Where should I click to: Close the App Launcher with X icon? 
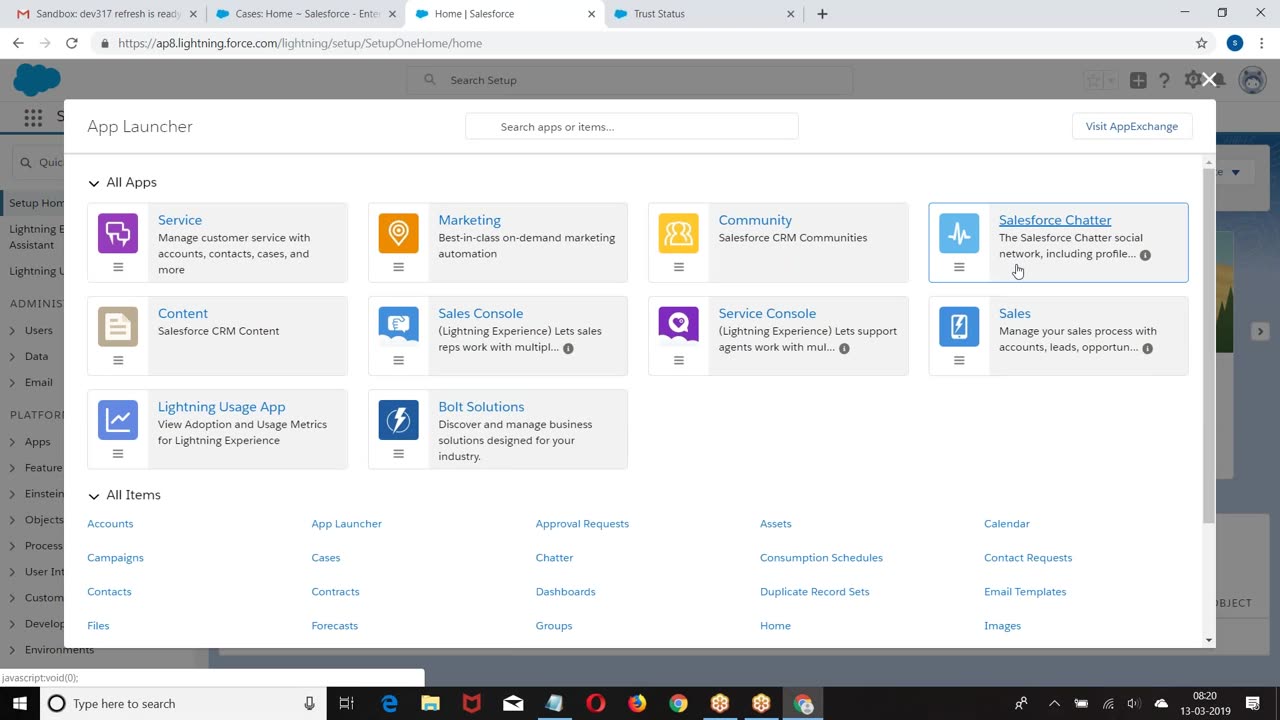(1209, 80)
